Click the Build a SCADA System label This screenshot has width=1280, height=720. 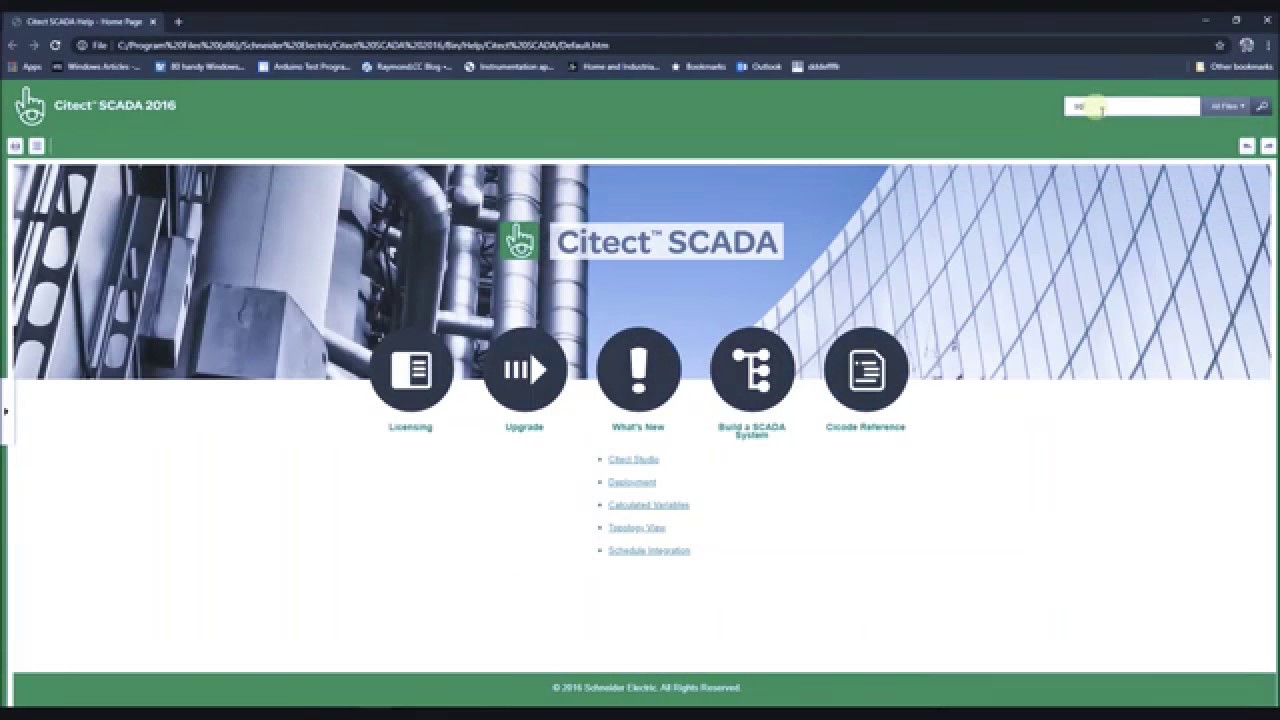tap(752, 431)
